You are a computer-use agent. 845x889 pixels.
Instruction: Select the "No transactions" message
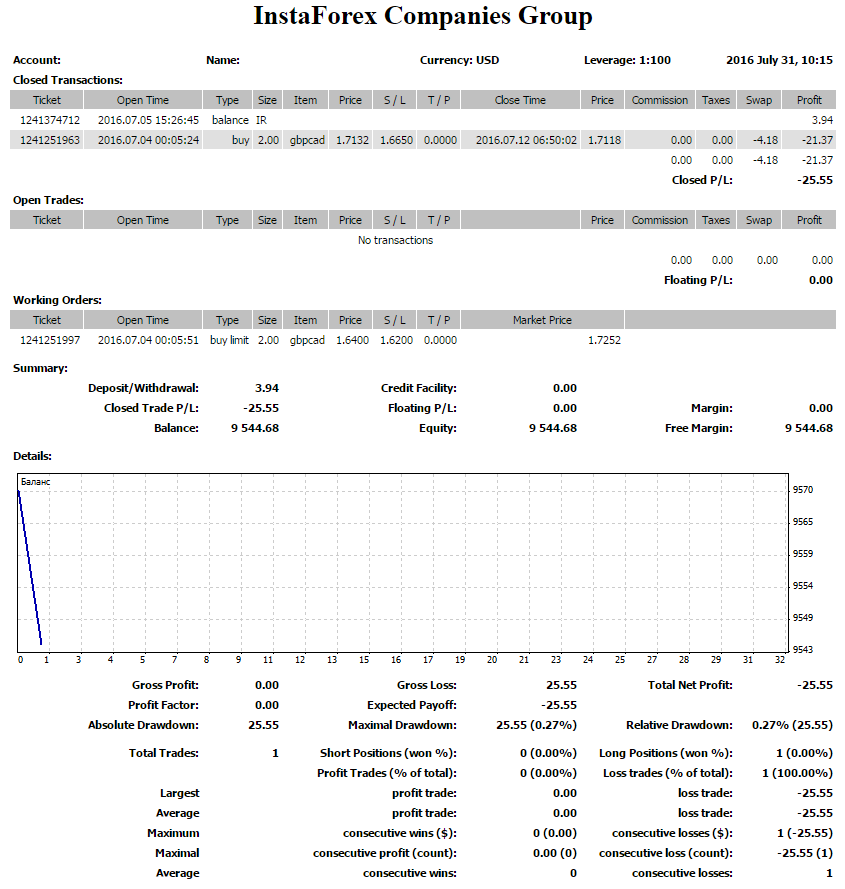point(395,240)
